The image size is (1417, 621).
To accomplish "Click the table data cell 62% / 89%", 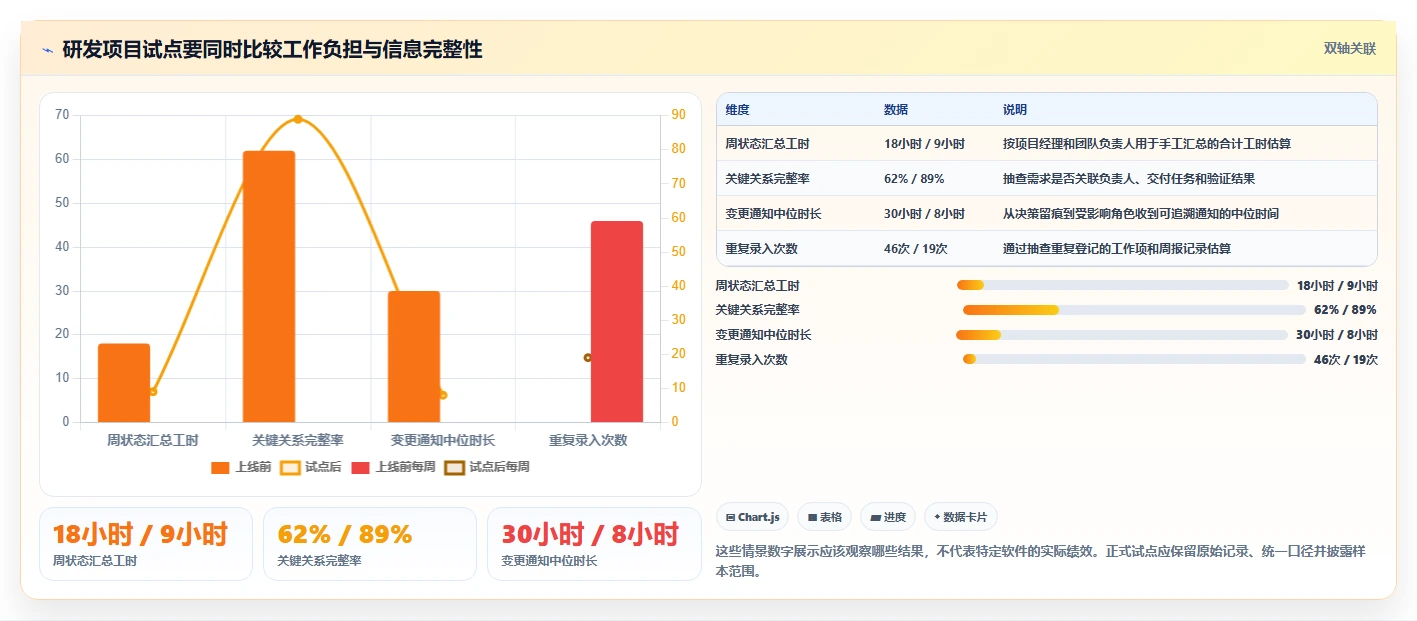I will pyautogui.click(x=914, y=179).
